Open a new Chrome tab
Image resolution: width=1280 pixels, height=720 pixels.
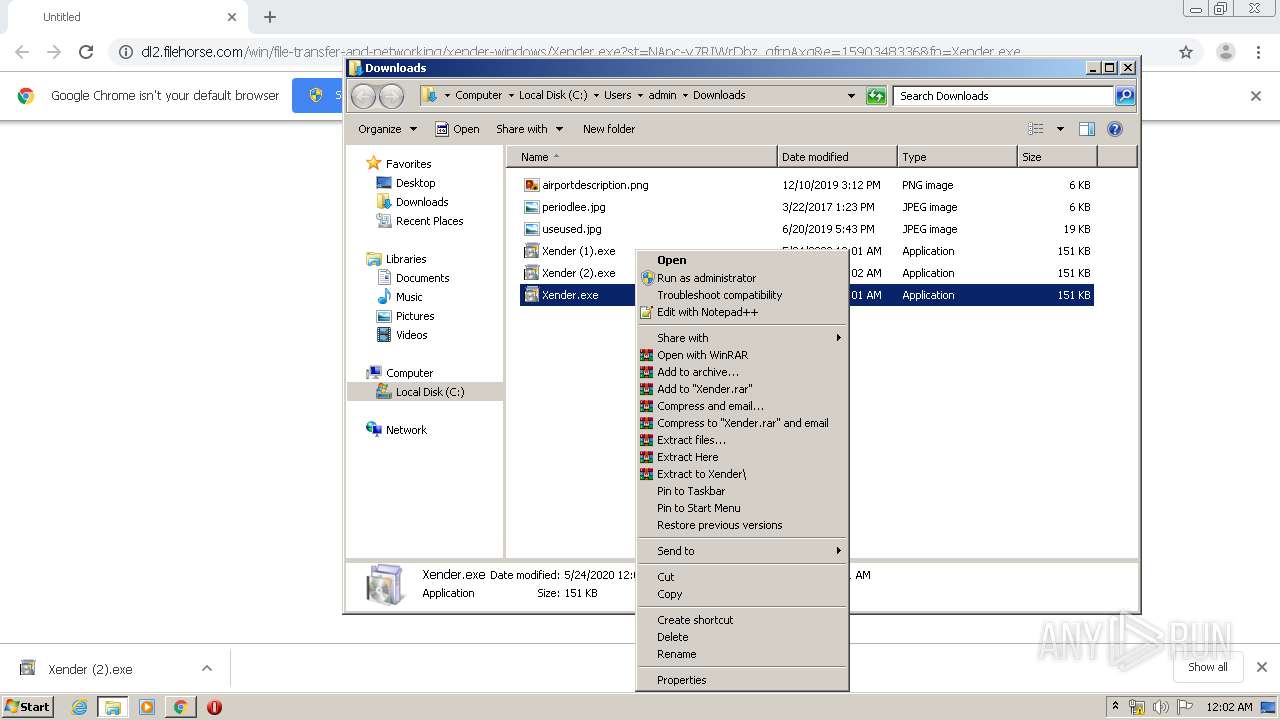tap(270, 17)
